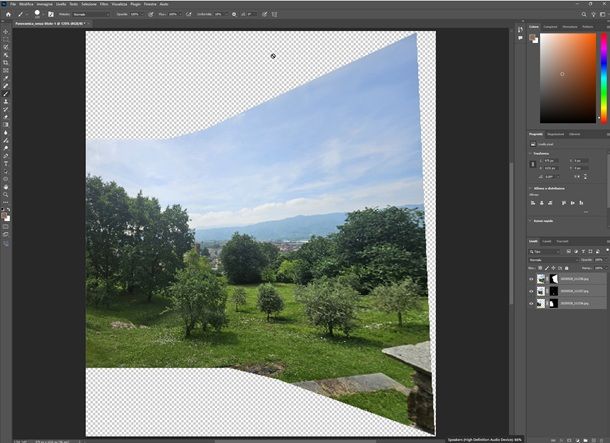Image resolution: width=610 pixels, height=443 pixels.
Task: Open the Metodo blend mode dropdown
Action: click(x=91, y=14)
